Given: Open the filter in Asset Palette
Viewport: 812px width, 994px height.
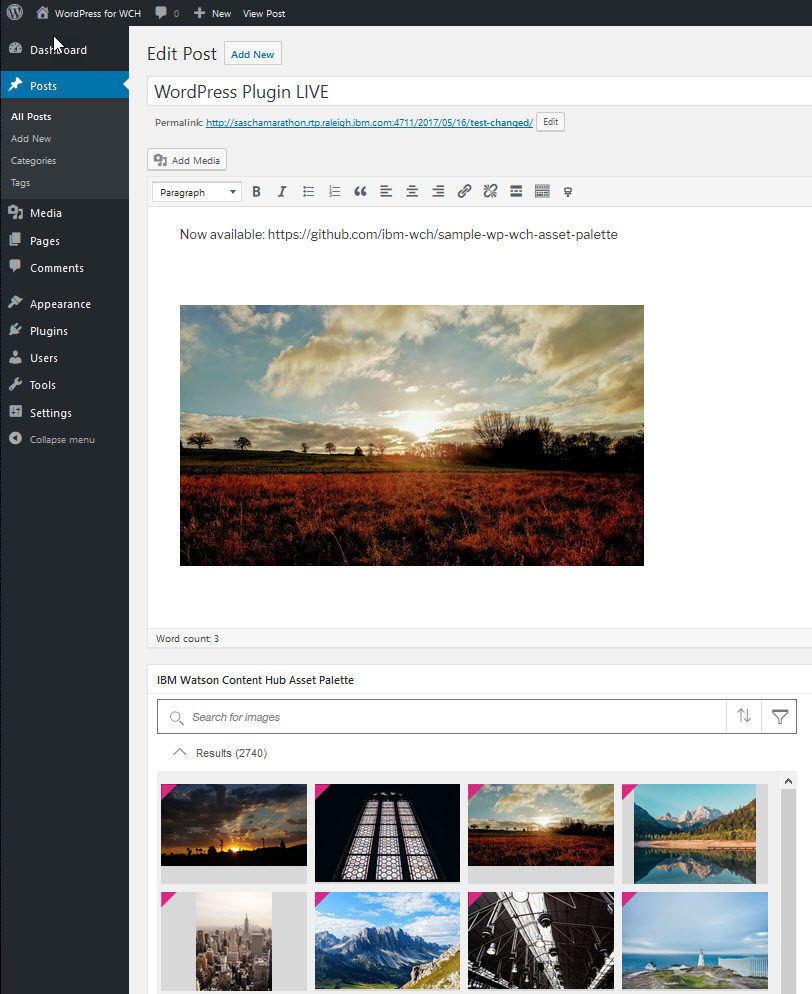Looking at the screenshot, I should (x=780, y=716).
